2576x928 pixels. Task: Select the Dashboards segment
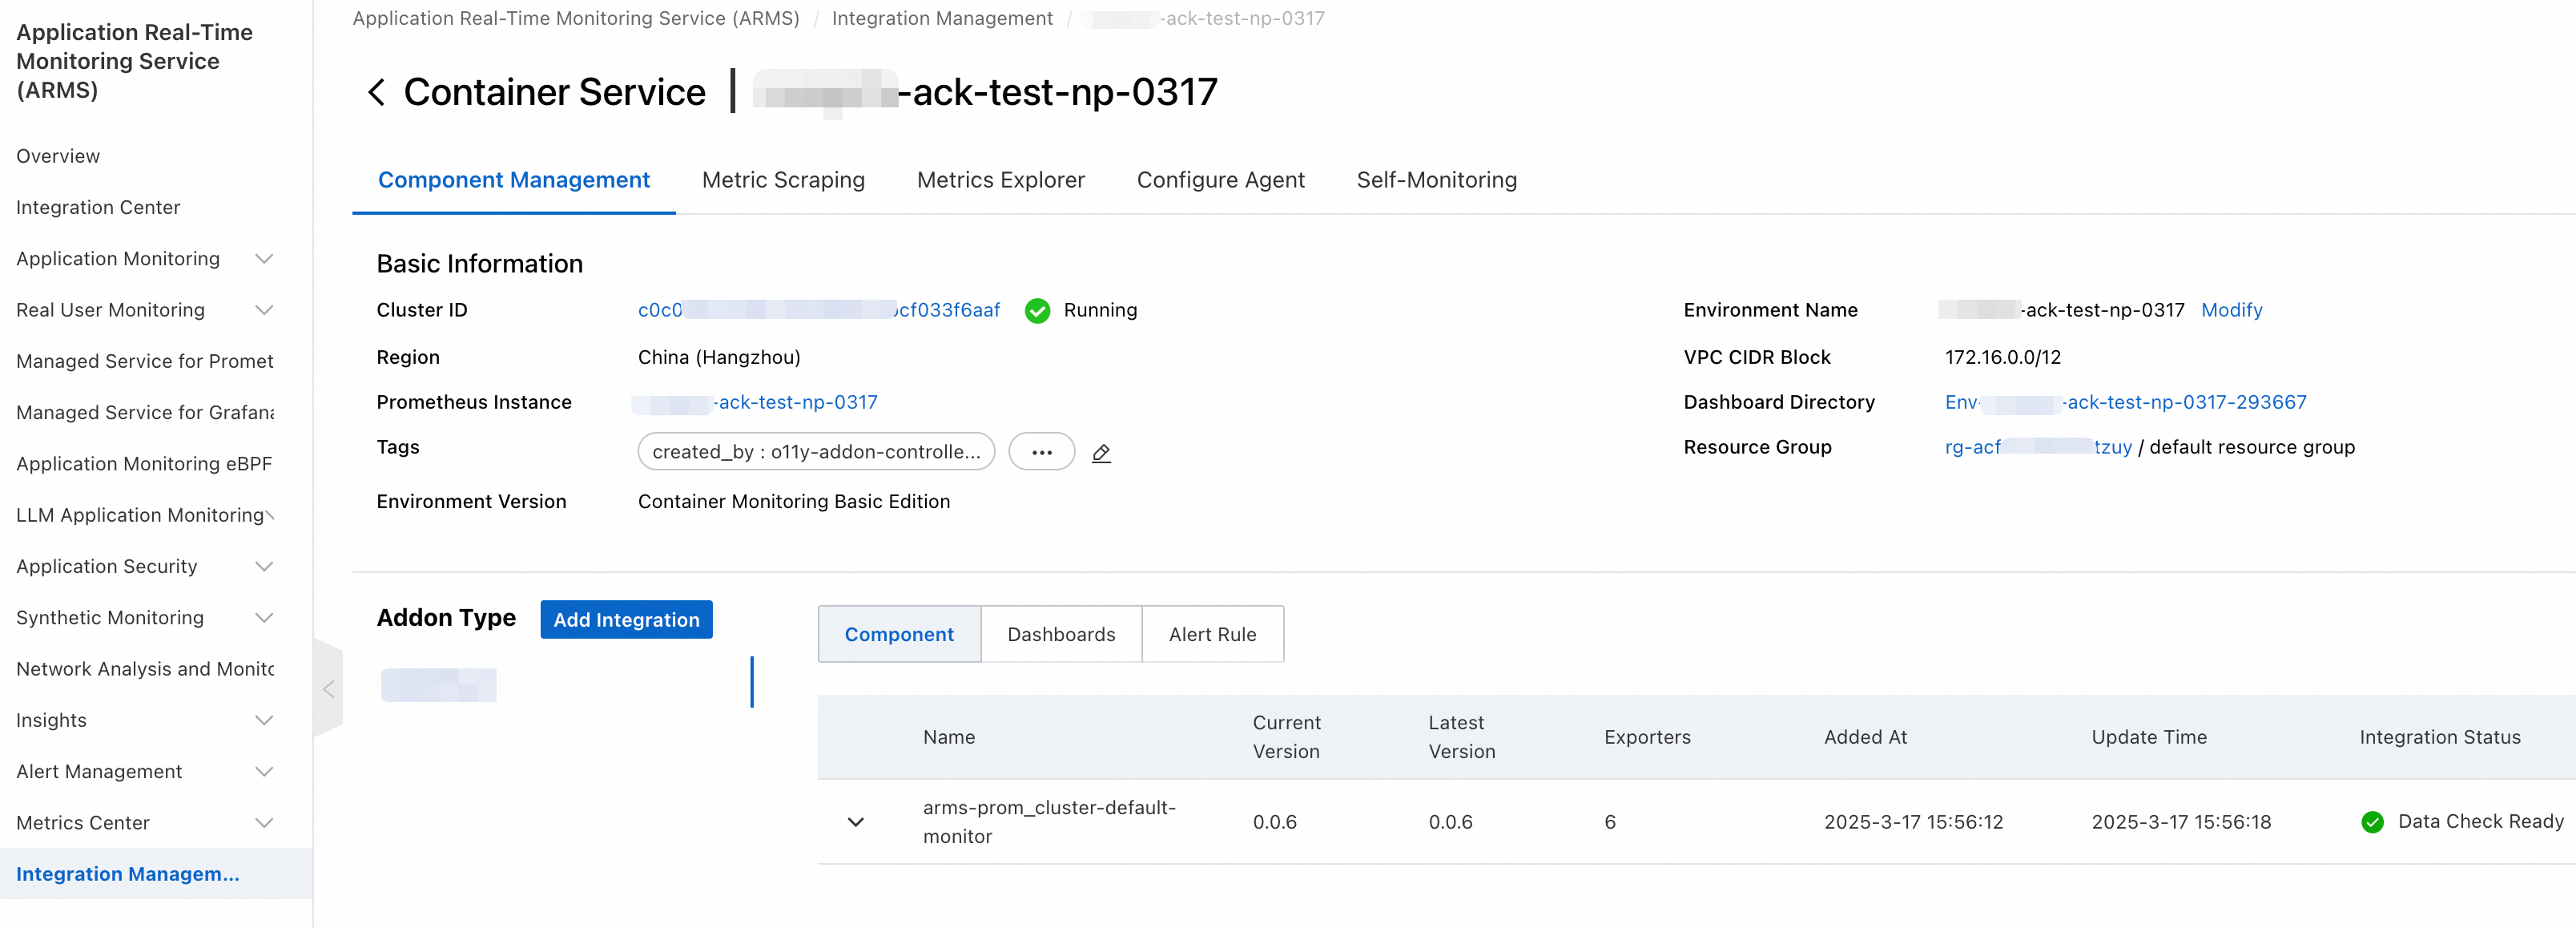(x=1061, y=634)
